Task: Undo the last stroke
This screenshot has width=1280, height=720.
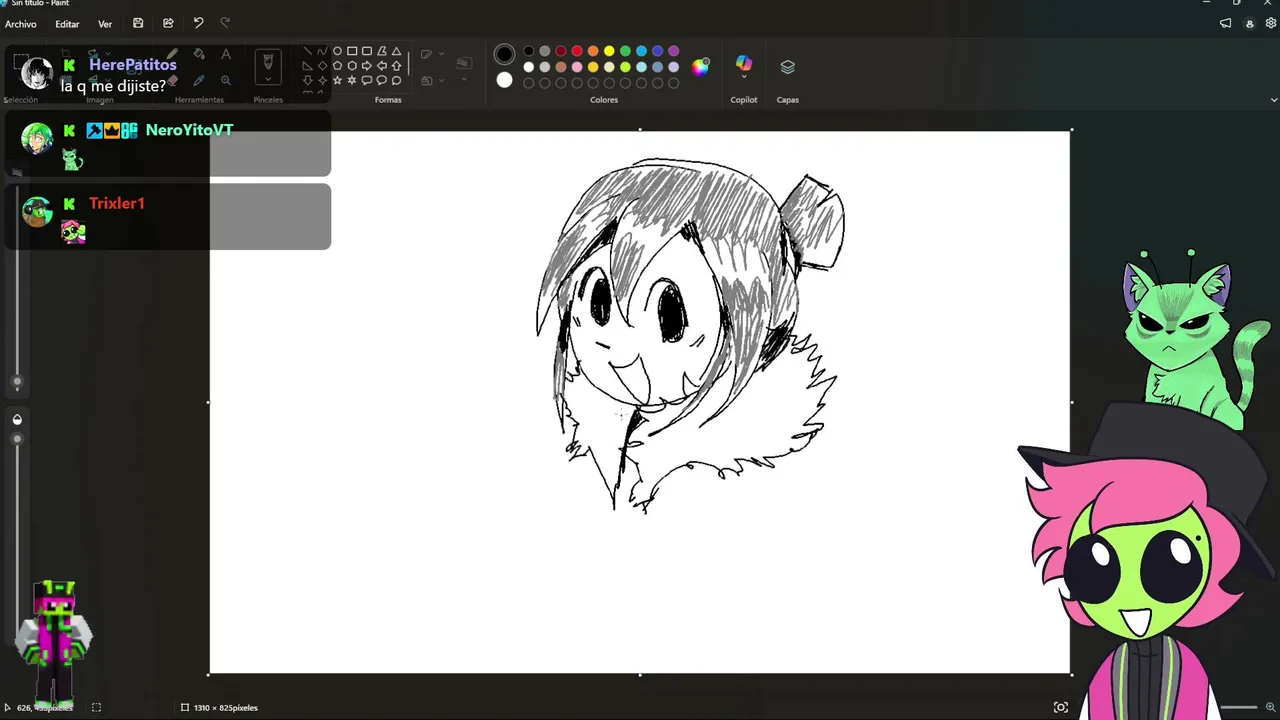Action: click(198, 23)
